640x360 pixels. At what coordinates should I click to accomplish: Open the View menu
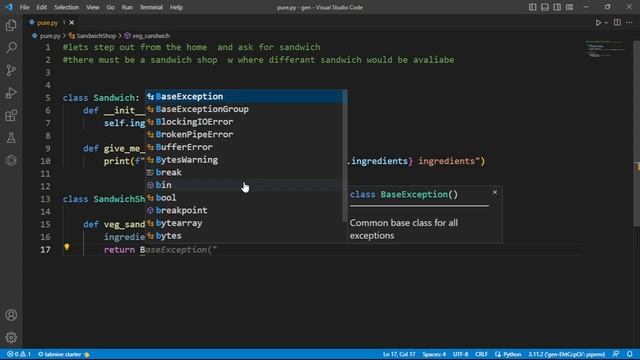(x=93, y=7)
